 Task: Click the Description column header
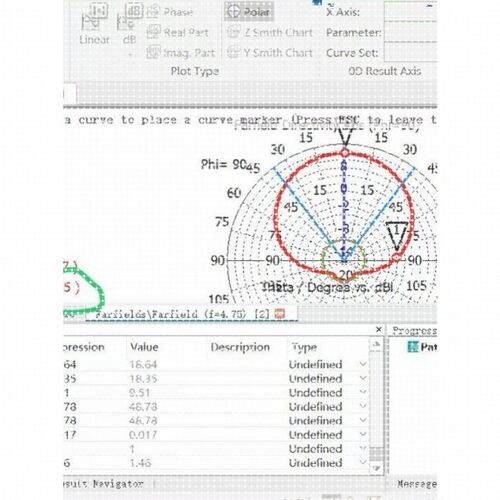(240, 347)
